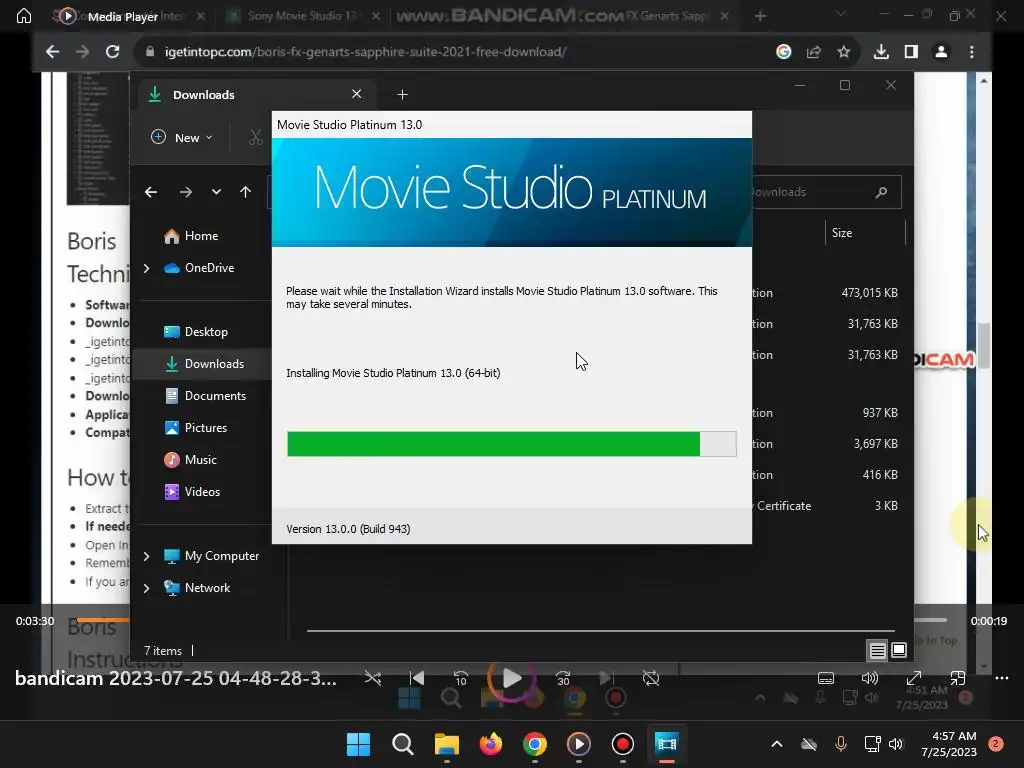Open Windows Start menu on taskbar
1024x768 pixels.
coord(359,744)
